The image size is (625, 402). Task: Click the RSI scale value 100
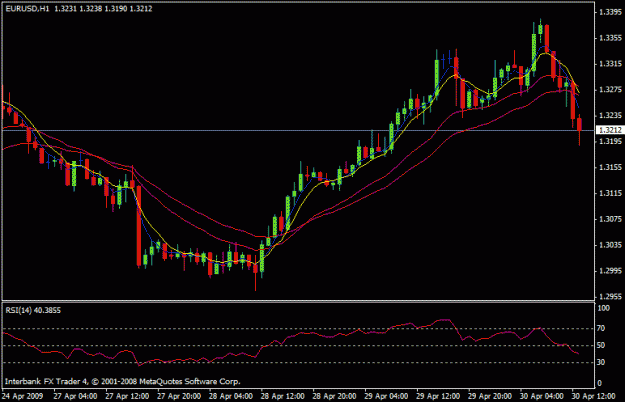(604, 308)
